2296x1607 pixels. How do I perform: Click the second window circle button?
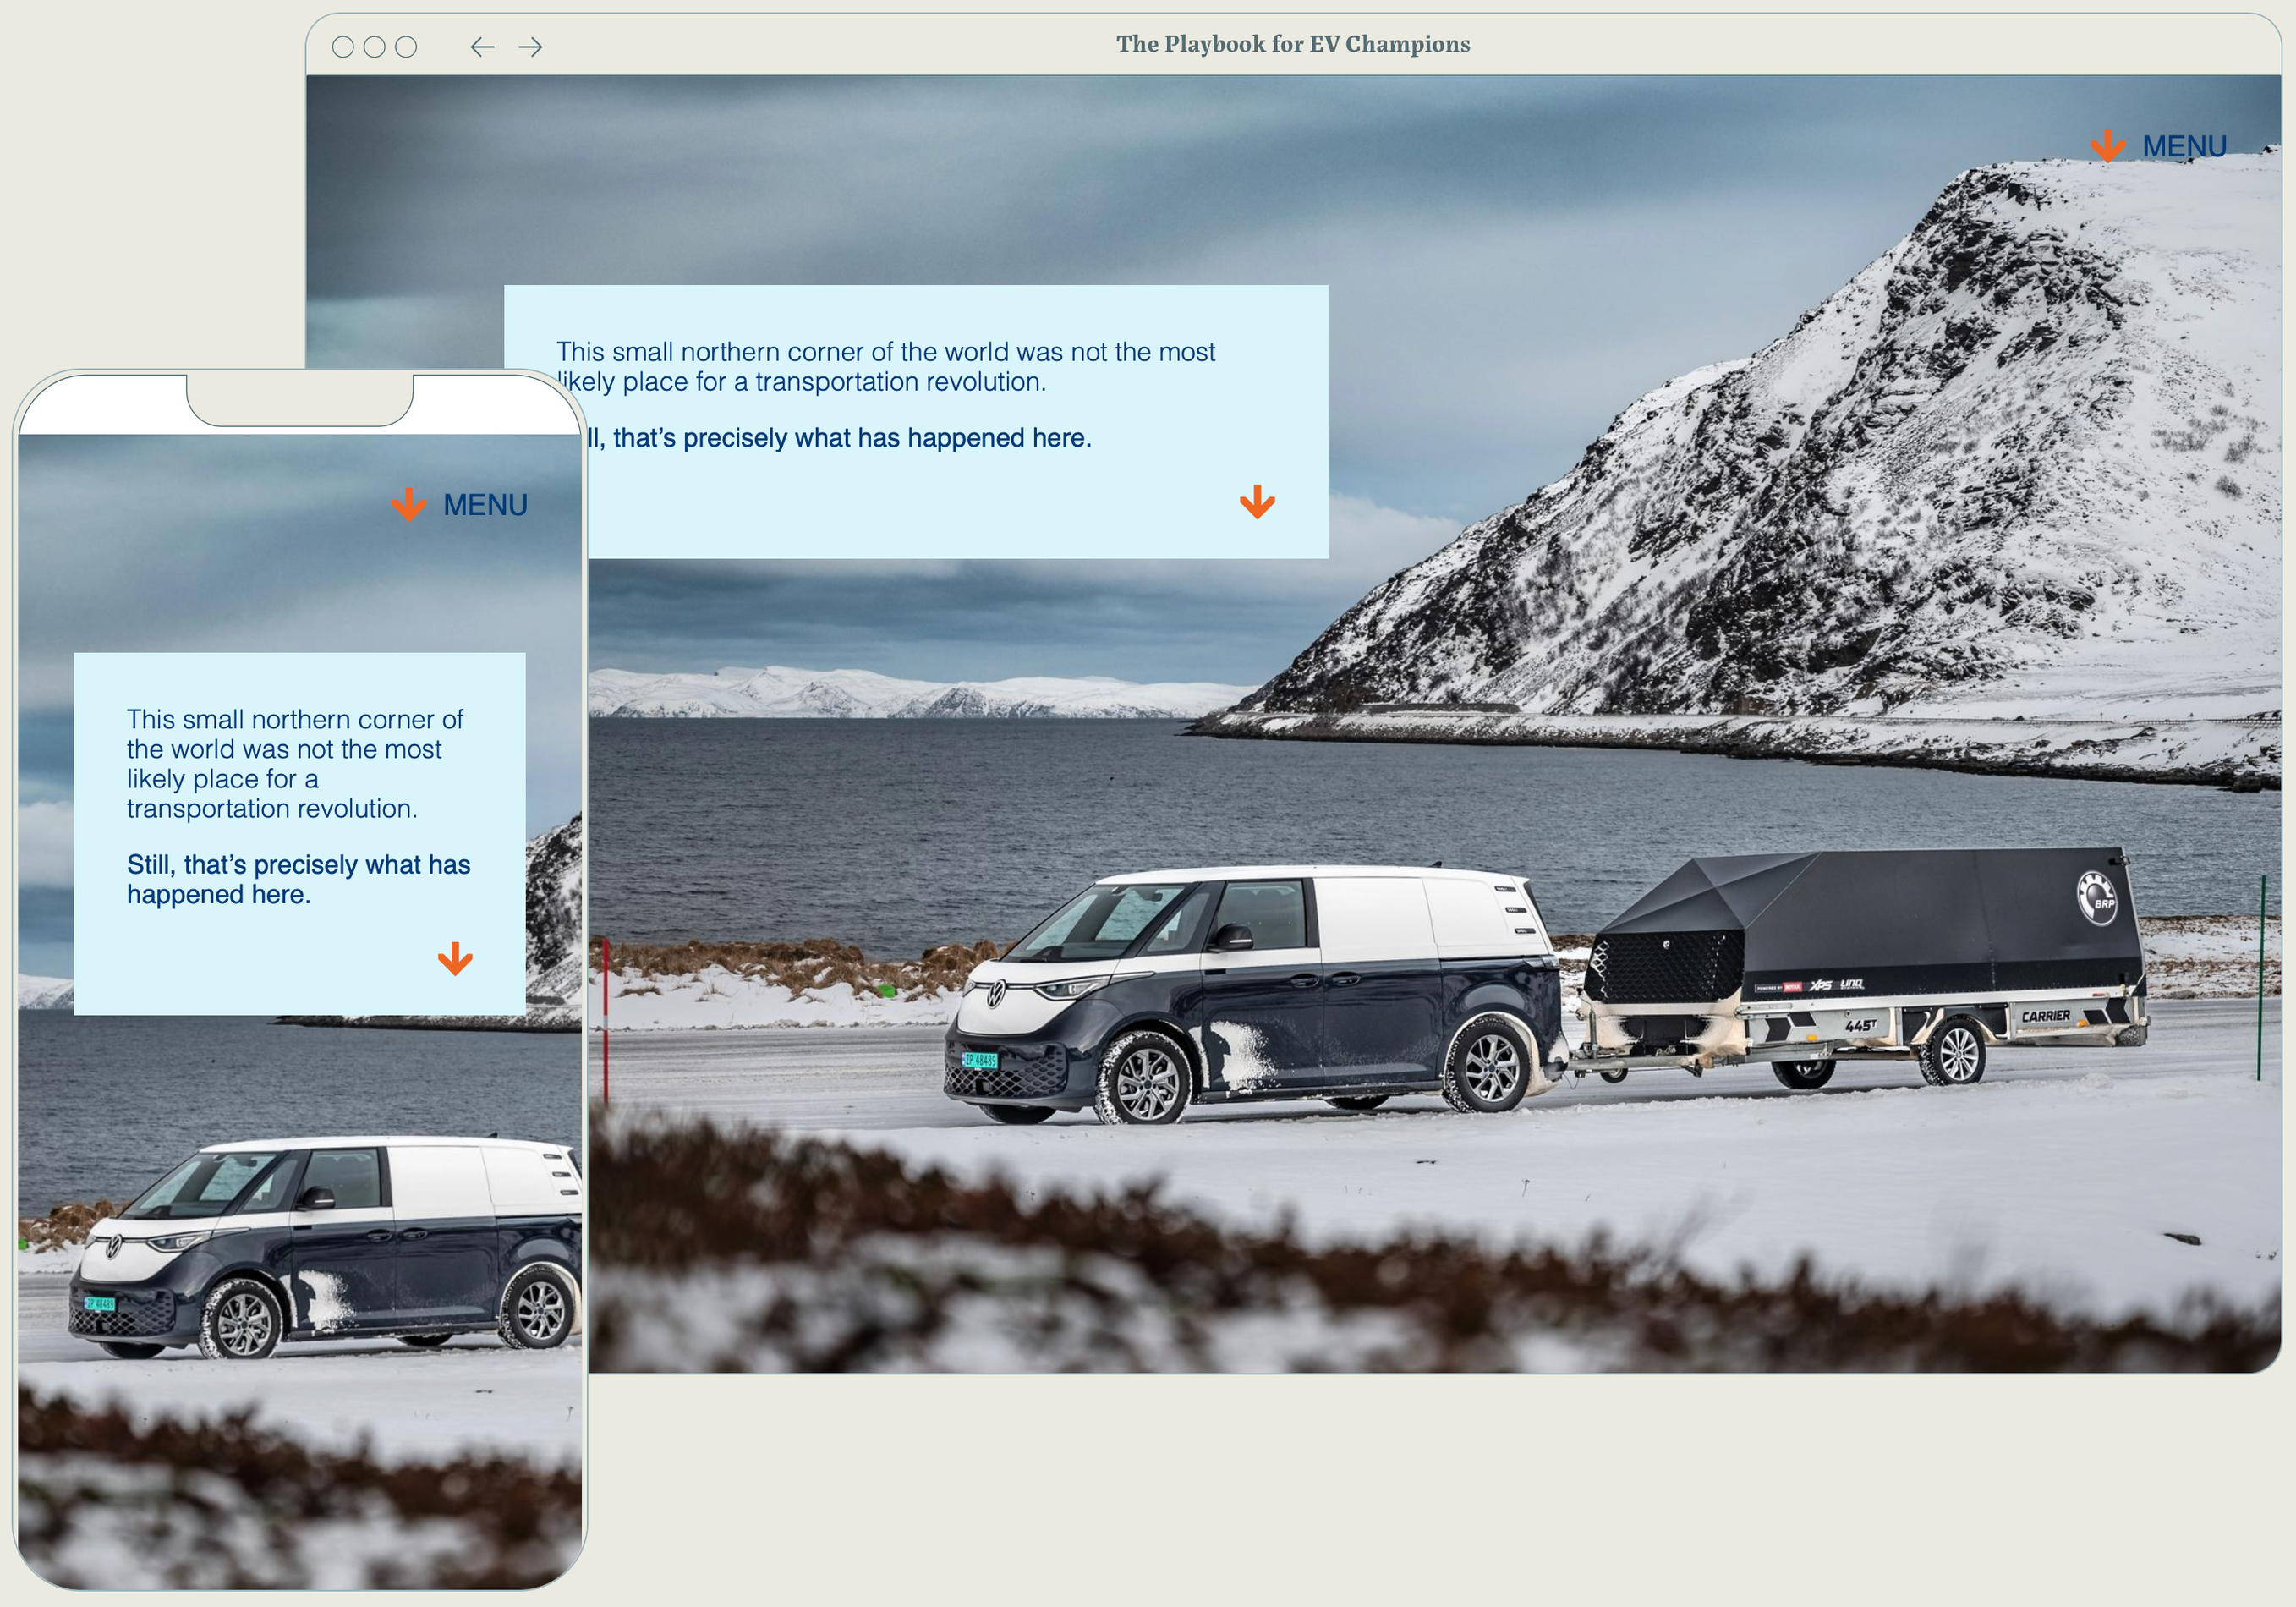(x=375, y=47)
